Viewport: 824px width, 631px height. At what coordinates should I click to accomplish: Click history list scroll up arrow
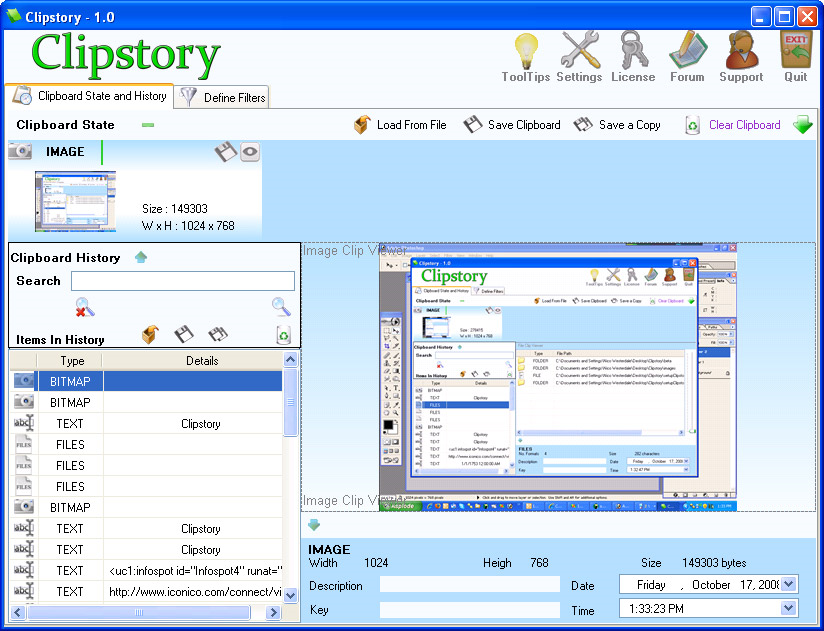[x=291, y=359]
